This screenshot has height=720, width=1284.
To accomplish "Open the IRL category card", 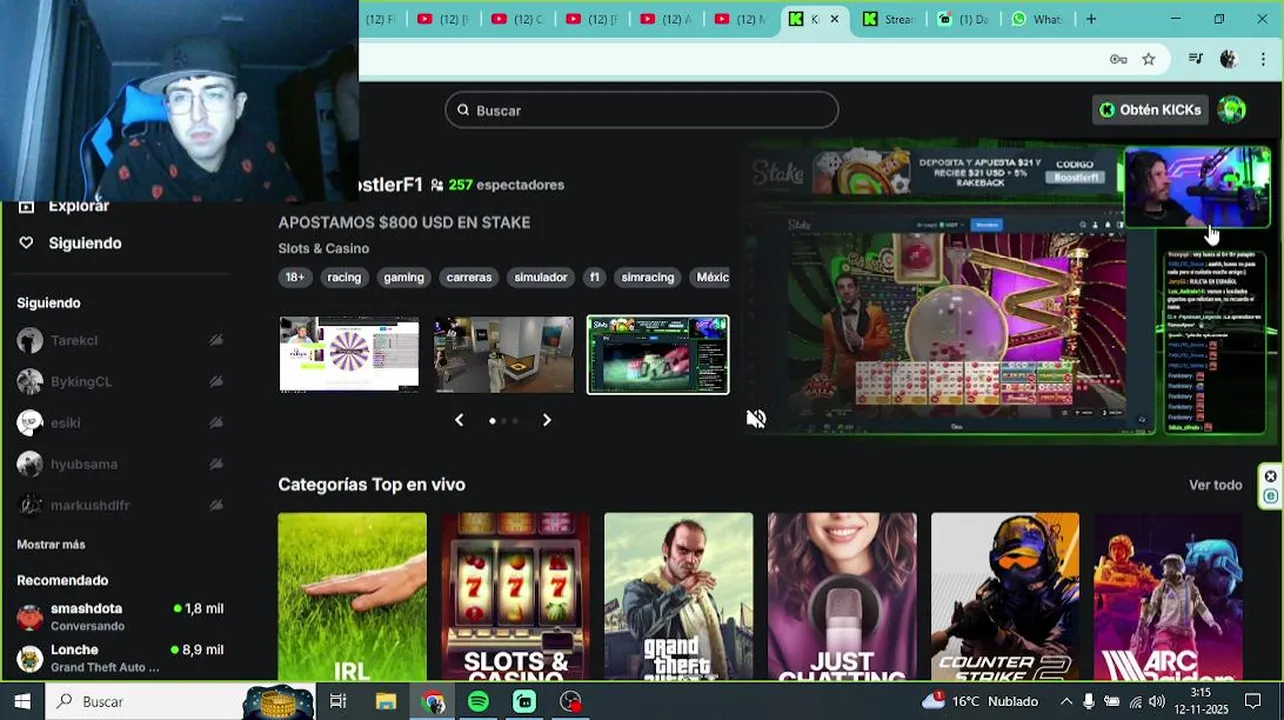I will 352,597.
